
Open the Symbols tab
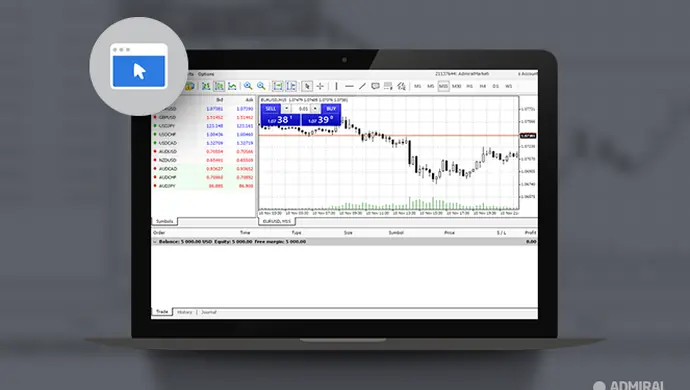[165, 221]
